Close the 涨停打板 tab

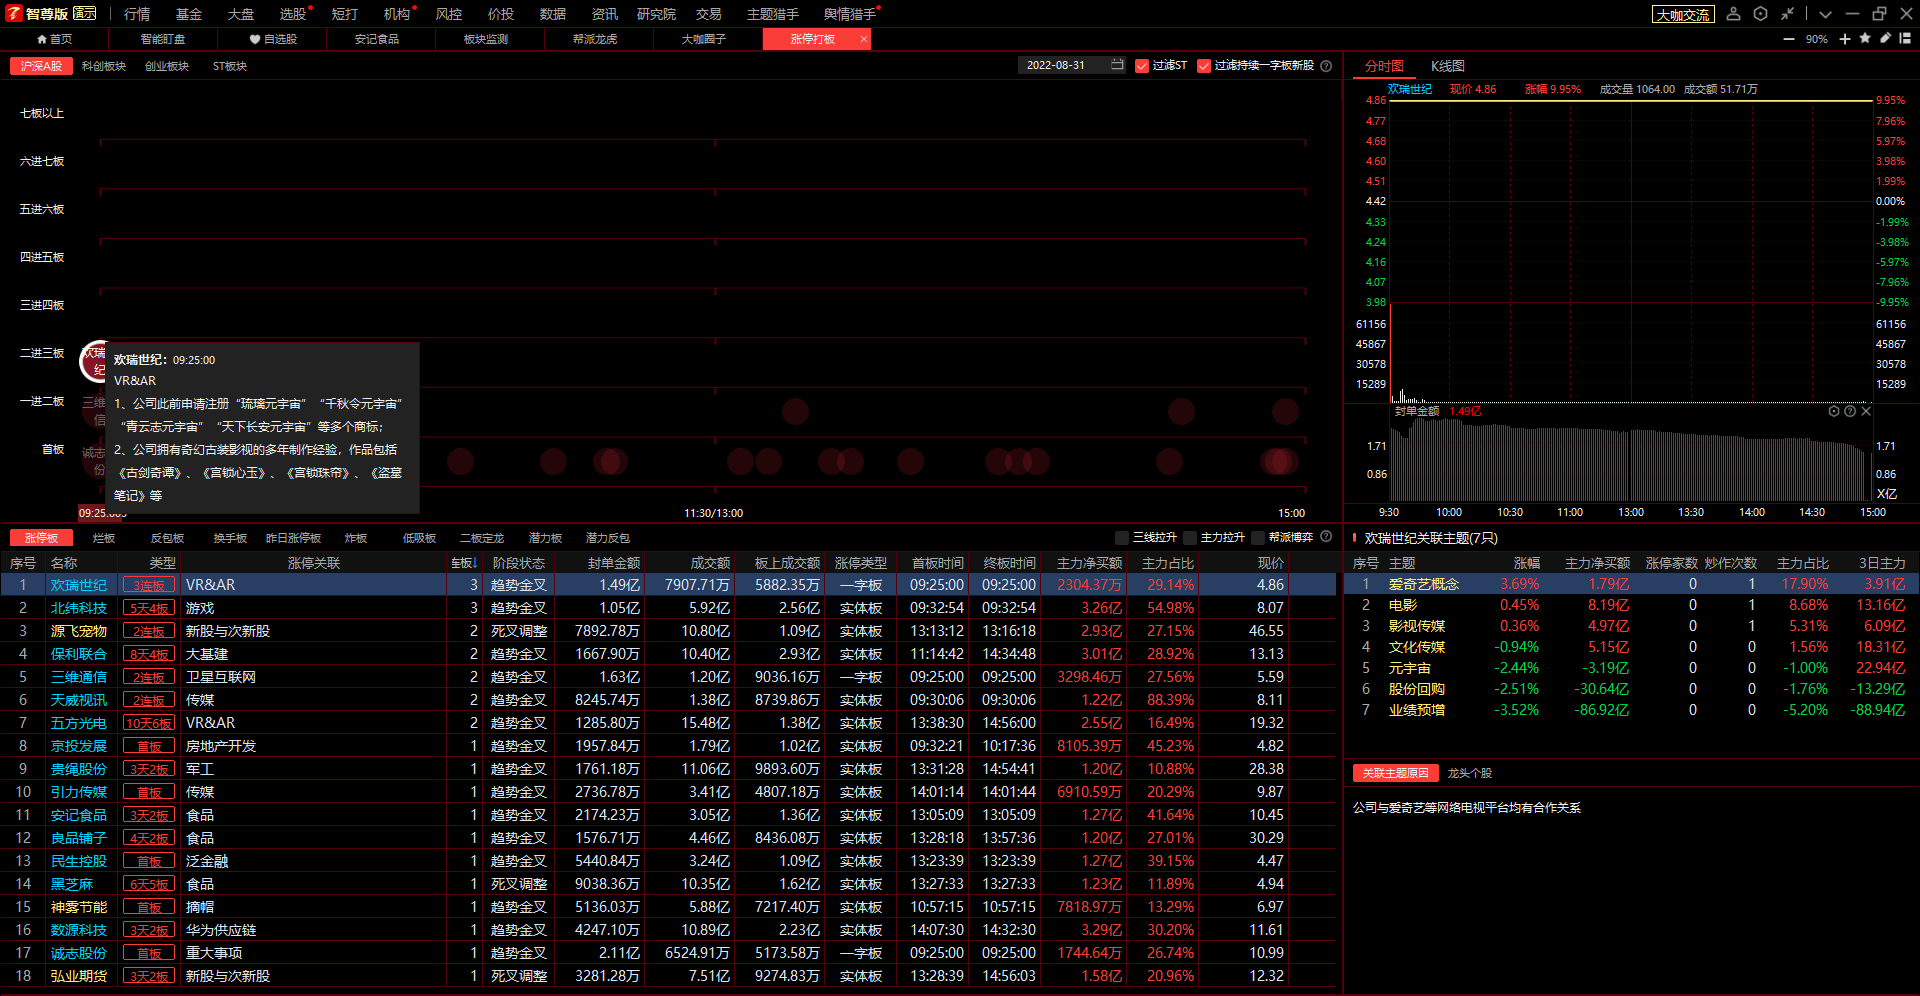coord(863,39)
